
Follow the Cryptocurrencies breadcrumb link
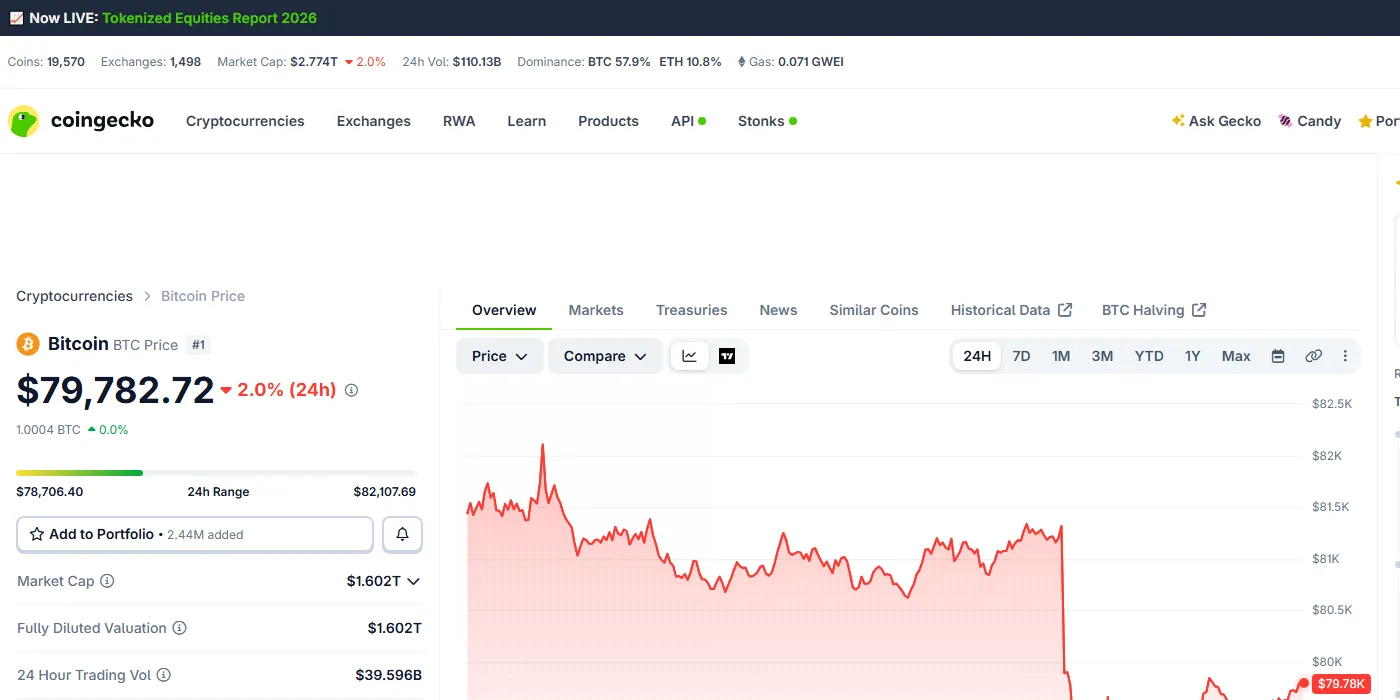(74, 296)
